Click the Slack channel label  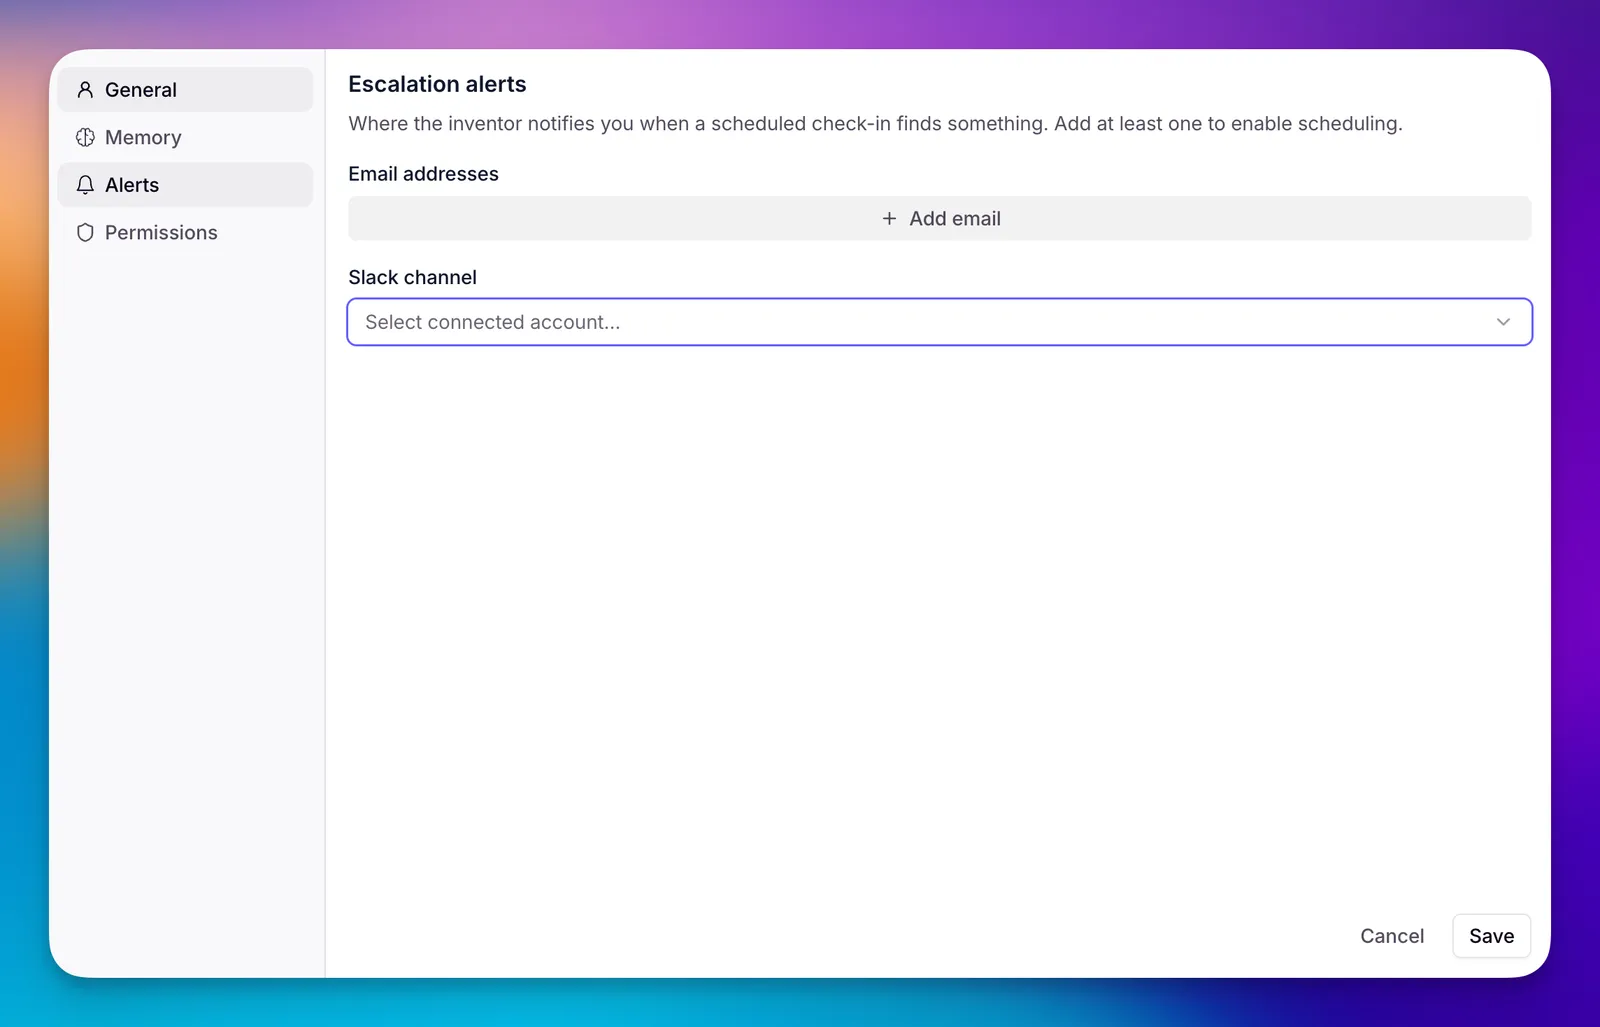pos(412,277)
